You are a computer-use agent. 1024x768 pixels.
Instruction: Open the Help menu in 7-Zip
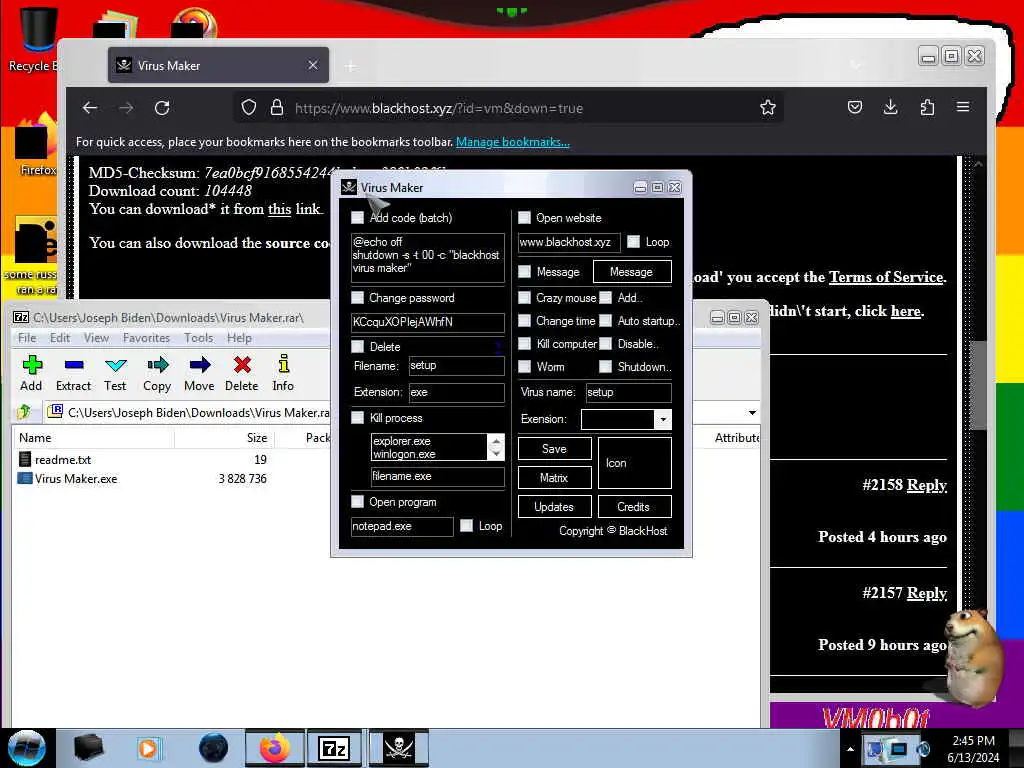[x=239, y=338]
